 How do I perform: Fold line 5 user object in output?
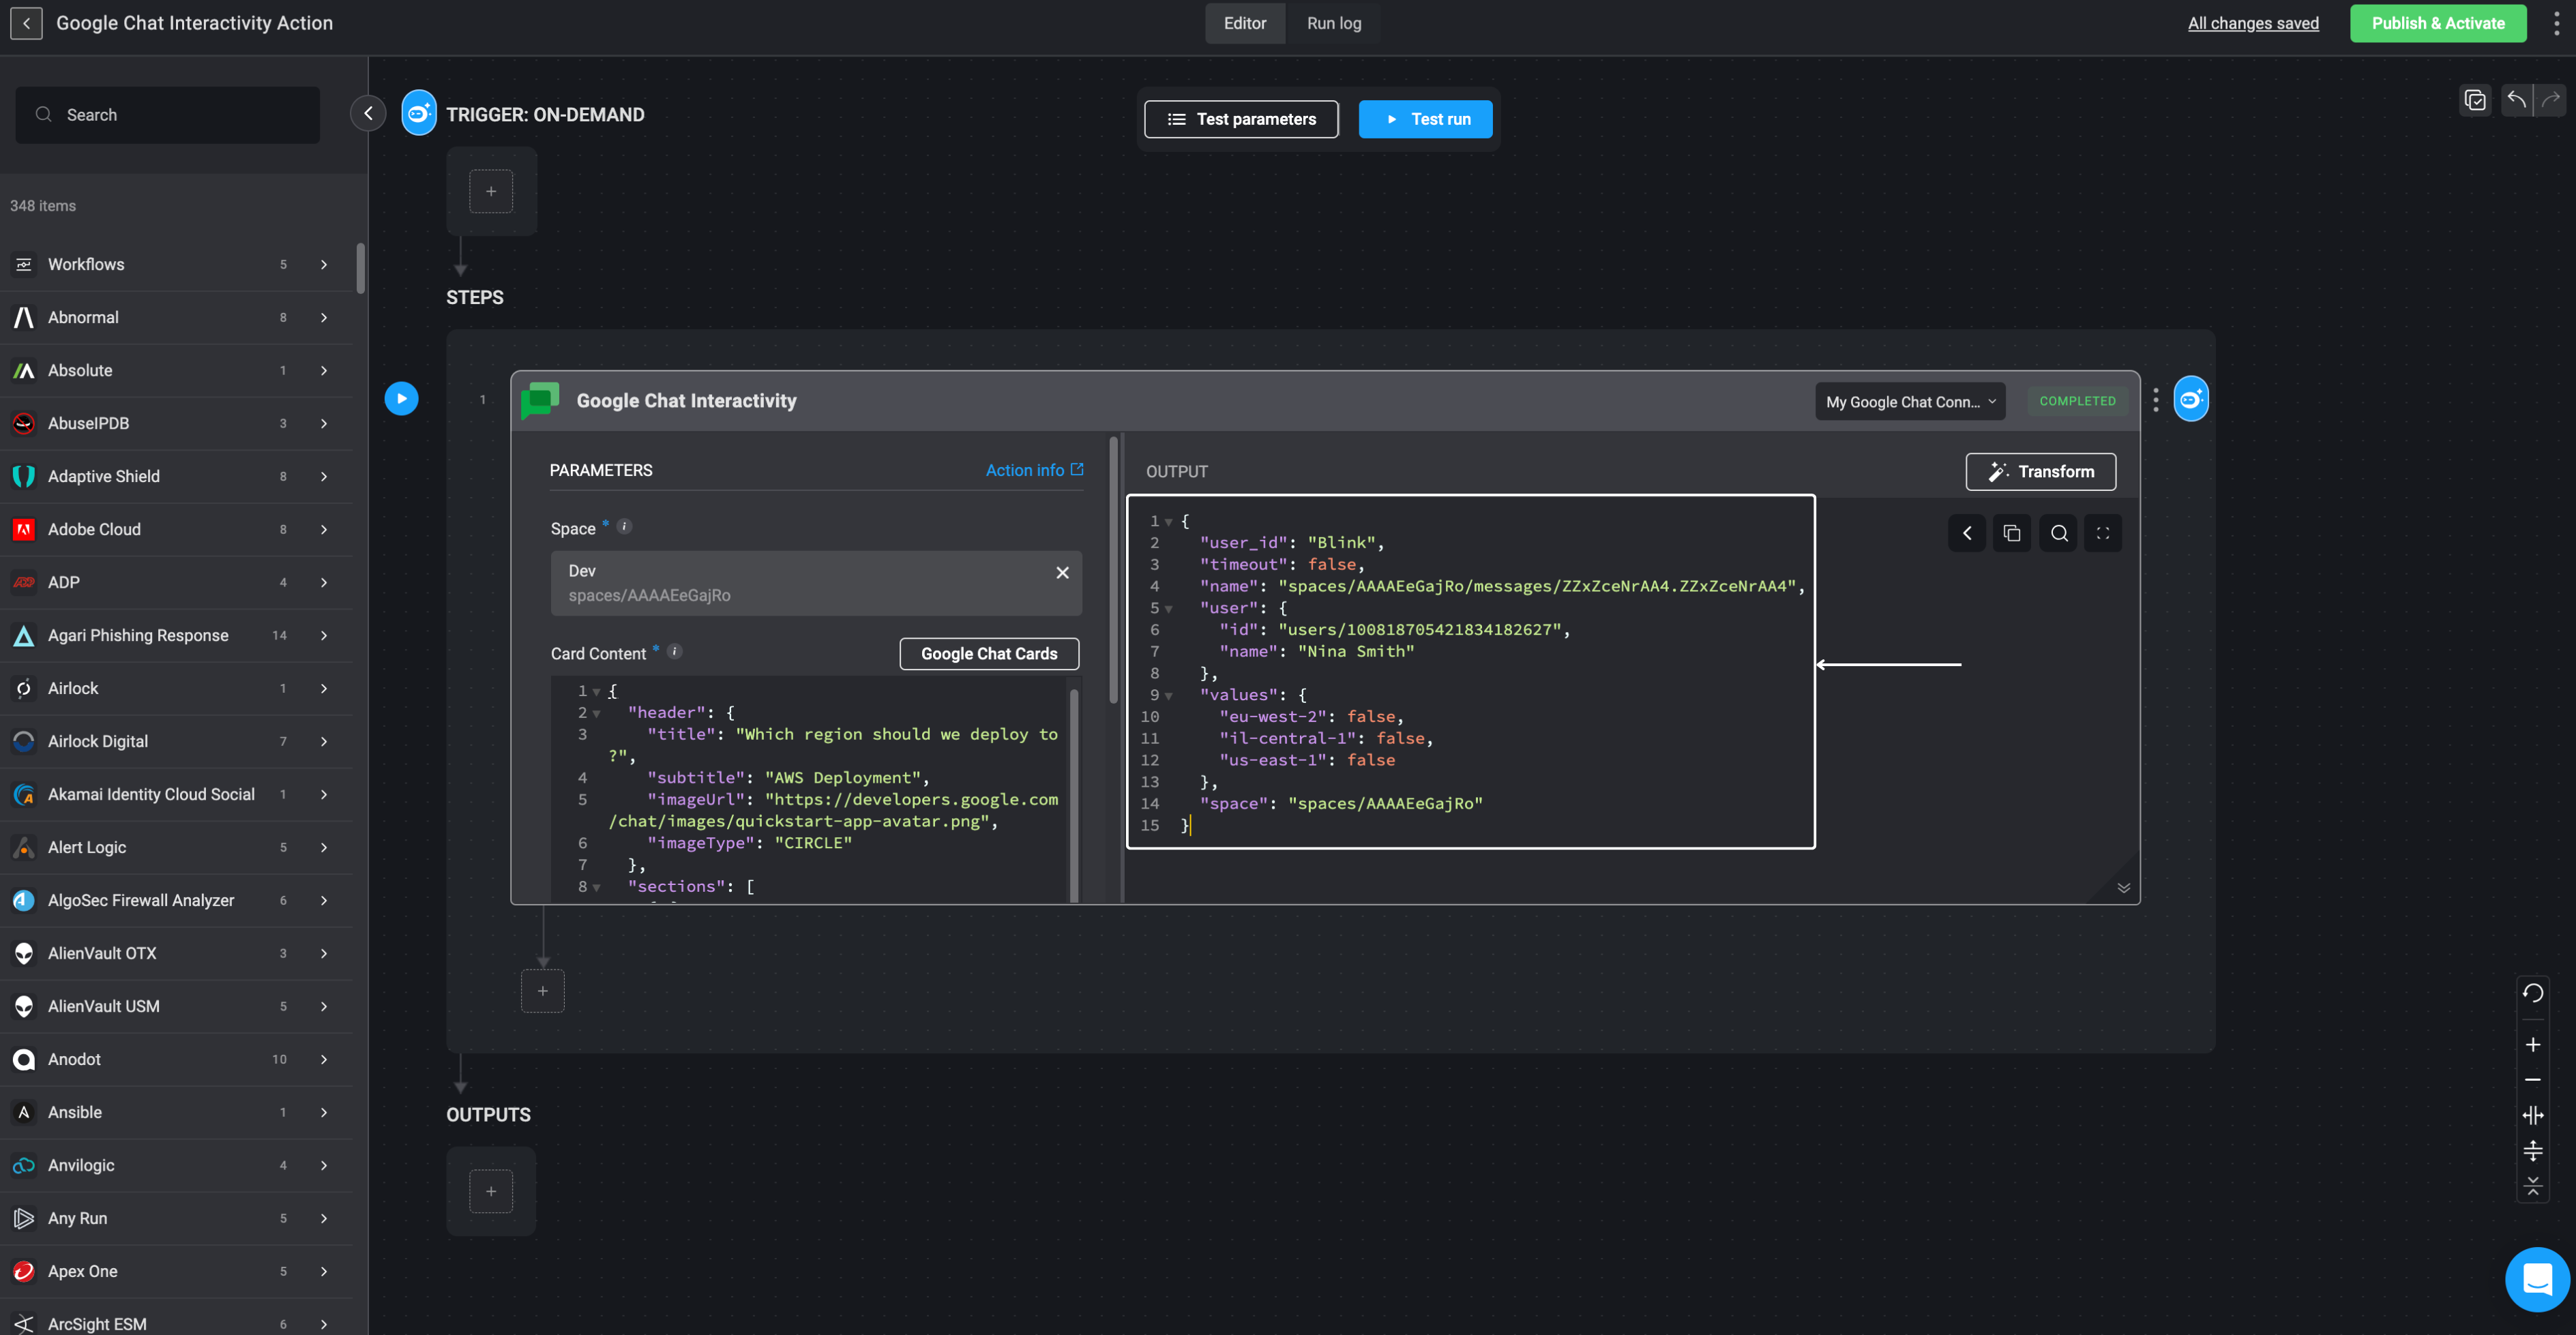(x=1168, y=609)
